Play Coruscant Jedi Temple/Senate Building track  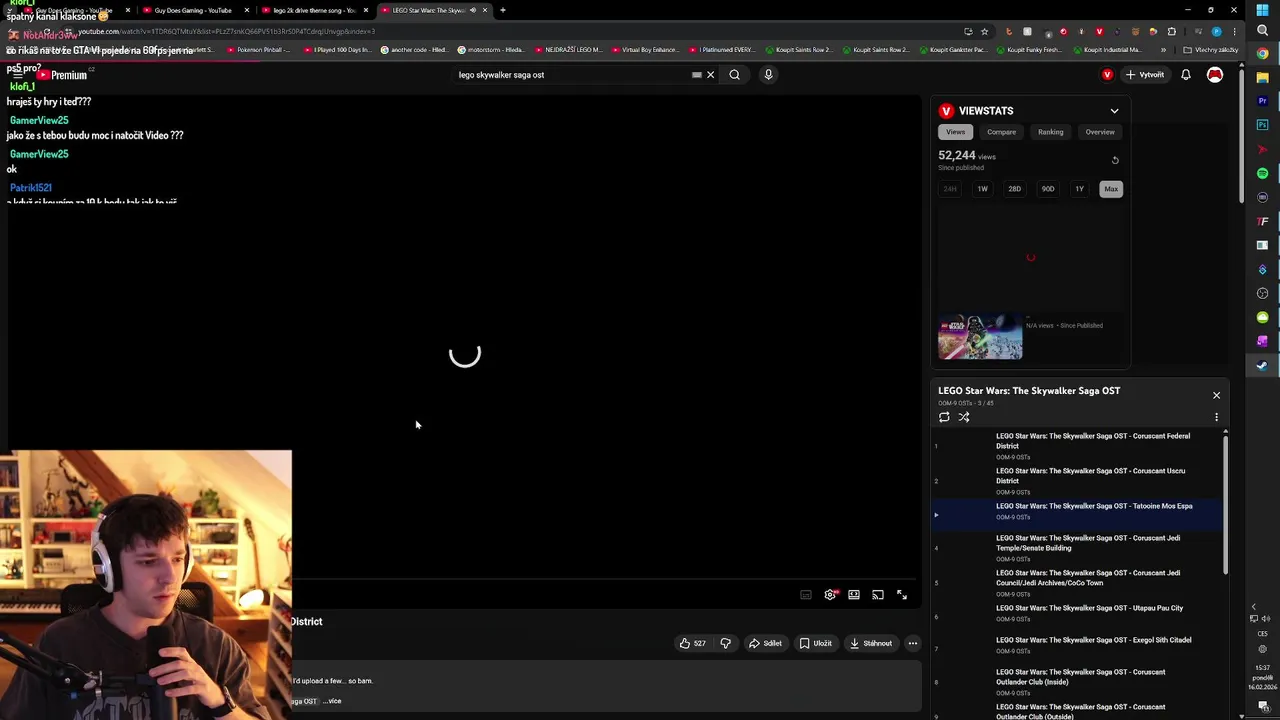coord(1076,548)
